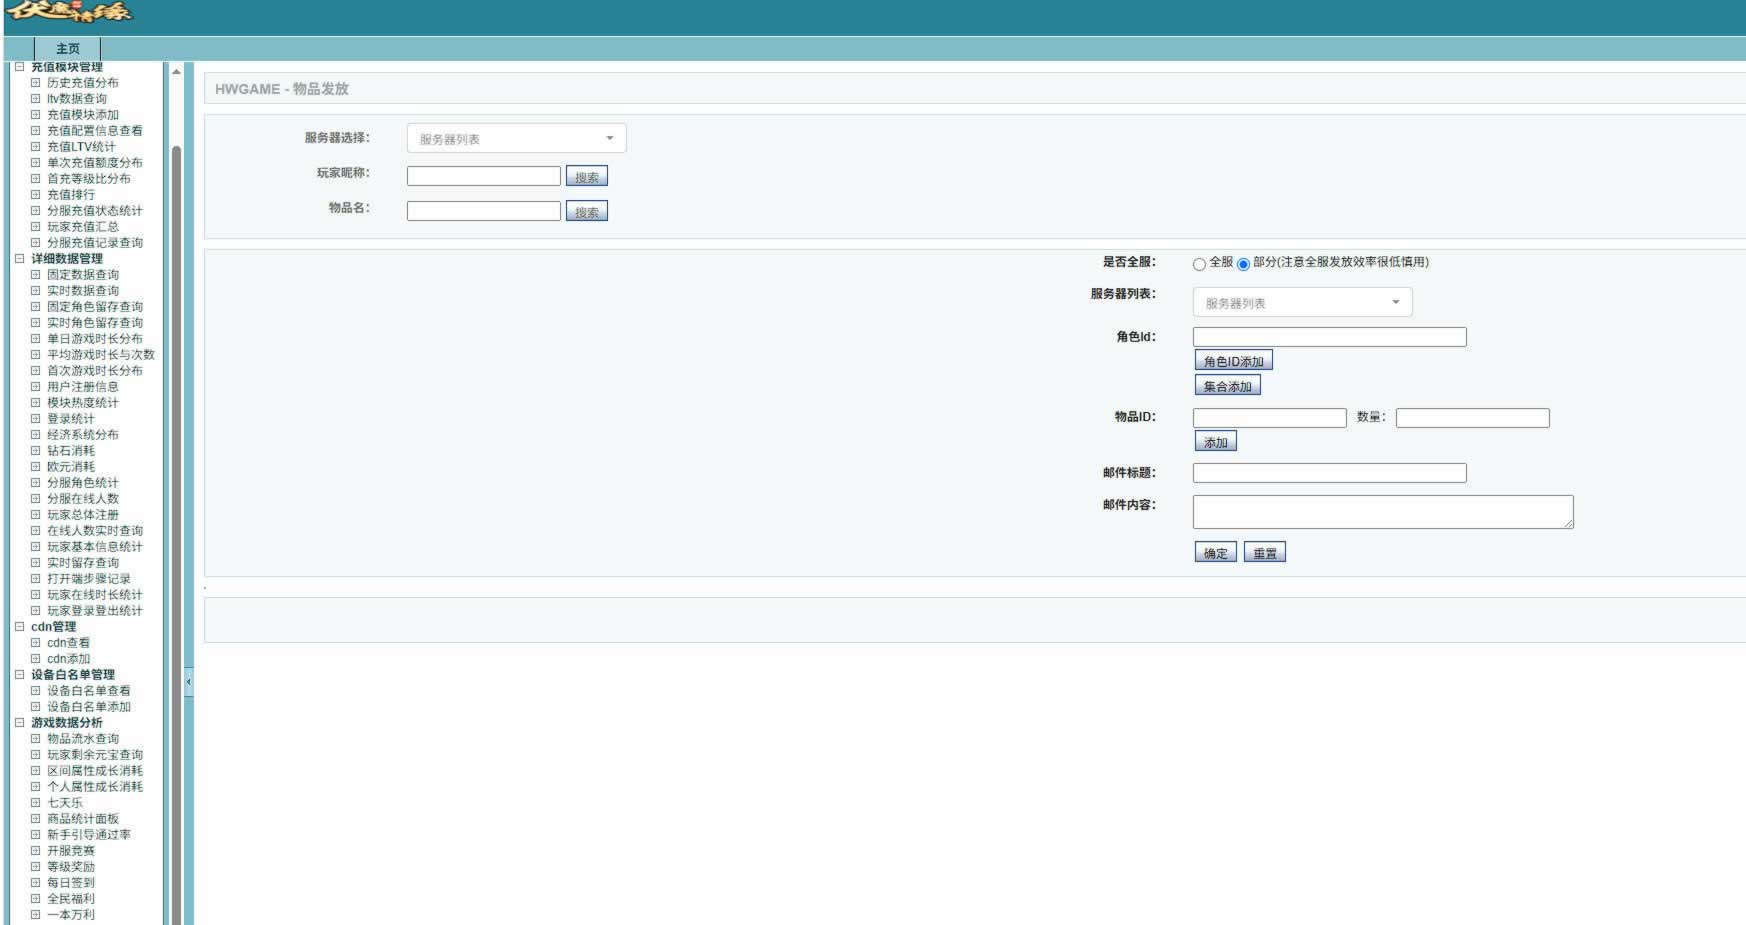
Task: Click the 角色ID添加 button
Action: pyautogui.click(x=1234, y=361)
